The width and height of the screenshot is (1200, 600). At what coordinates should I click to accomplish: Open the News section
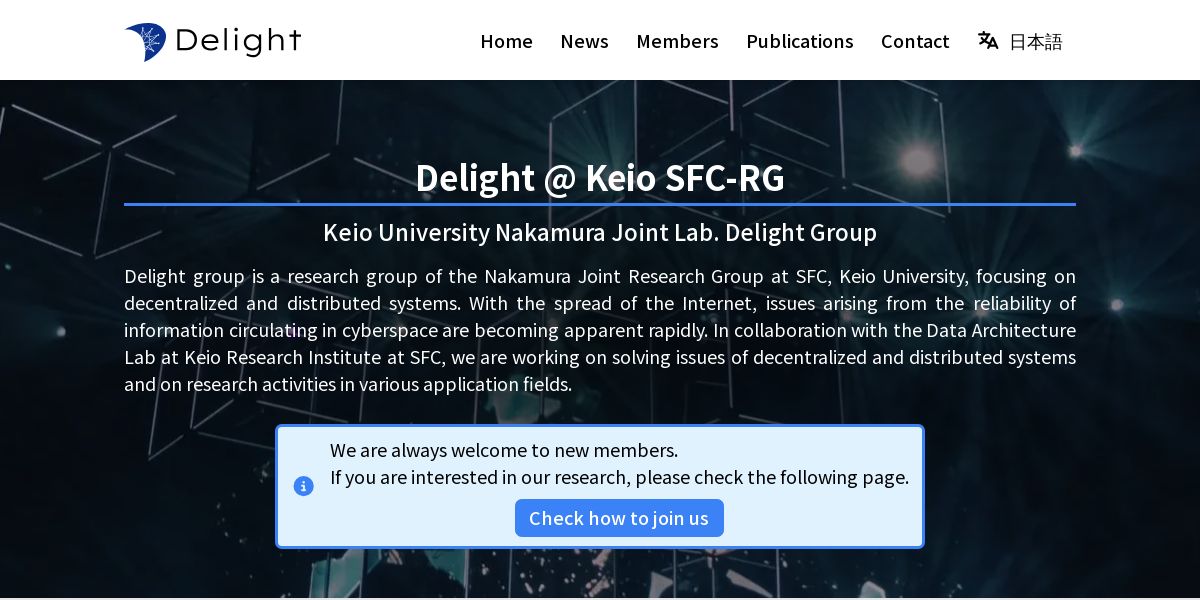click(584, 41)
